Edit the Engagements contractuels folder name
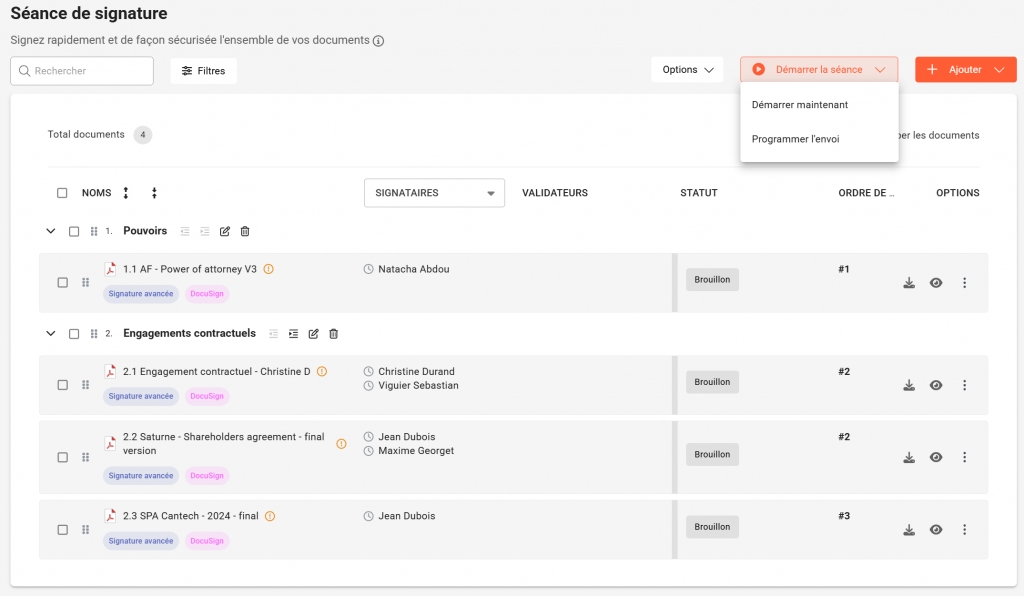The width and height of the screenshot is (1024, 596). tap(313, 333)
